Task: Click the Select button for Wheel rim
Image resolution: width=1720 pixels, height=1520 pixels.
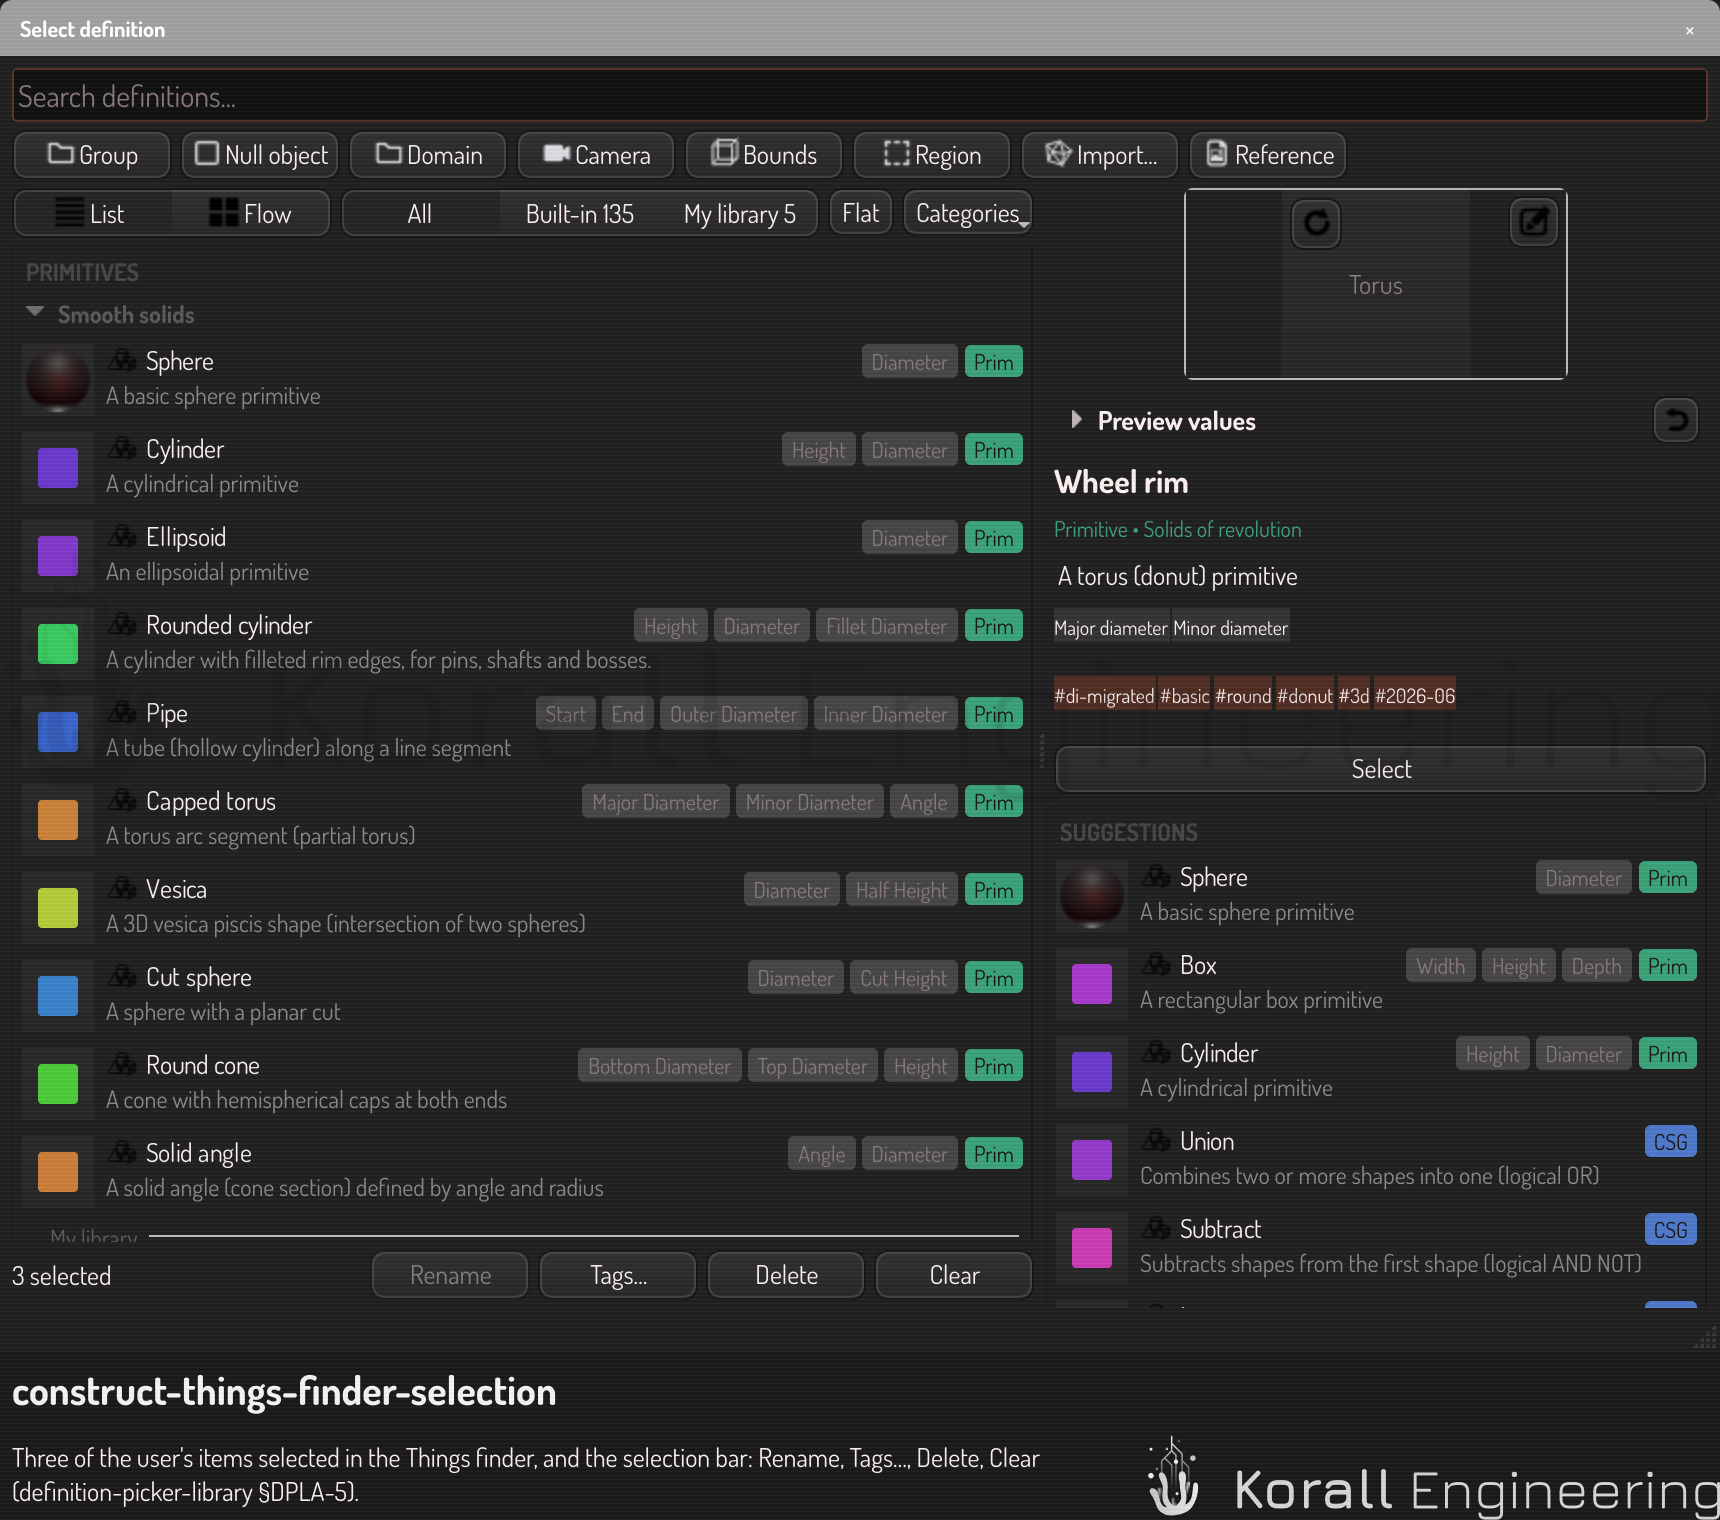Action: (x=1380, y=769)
